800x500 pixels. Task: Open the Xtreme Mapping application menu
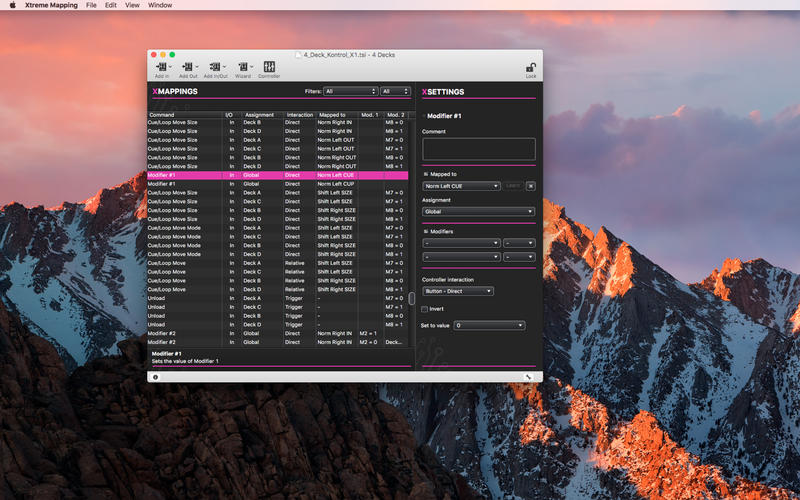(x=52, y=5)
